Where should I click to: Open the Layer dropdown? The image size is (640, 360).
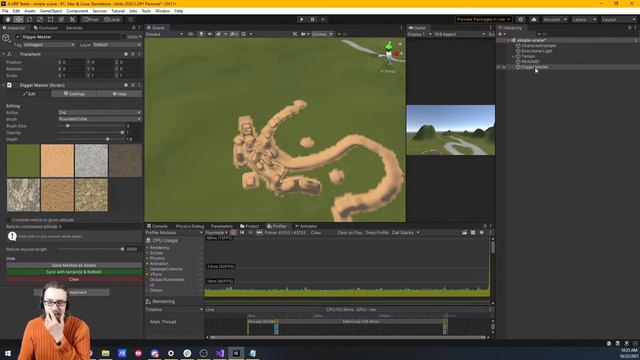click(116, 45)
